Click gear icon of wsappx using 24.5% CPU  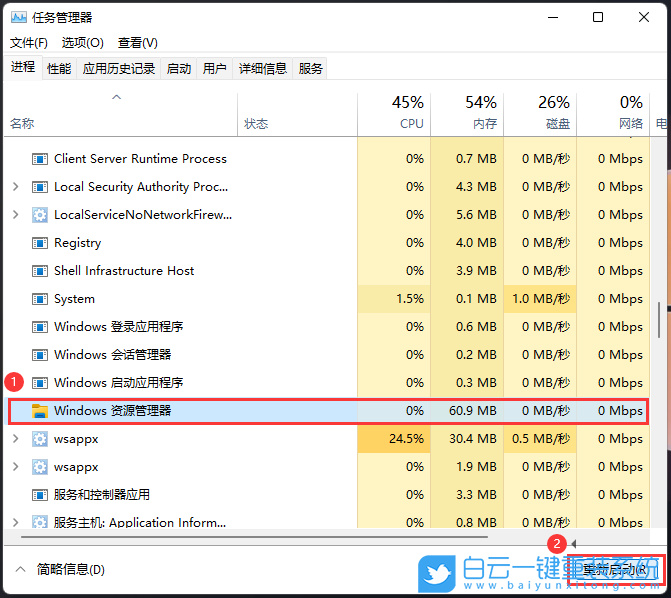pyautogui.click(x=40, y=439)
